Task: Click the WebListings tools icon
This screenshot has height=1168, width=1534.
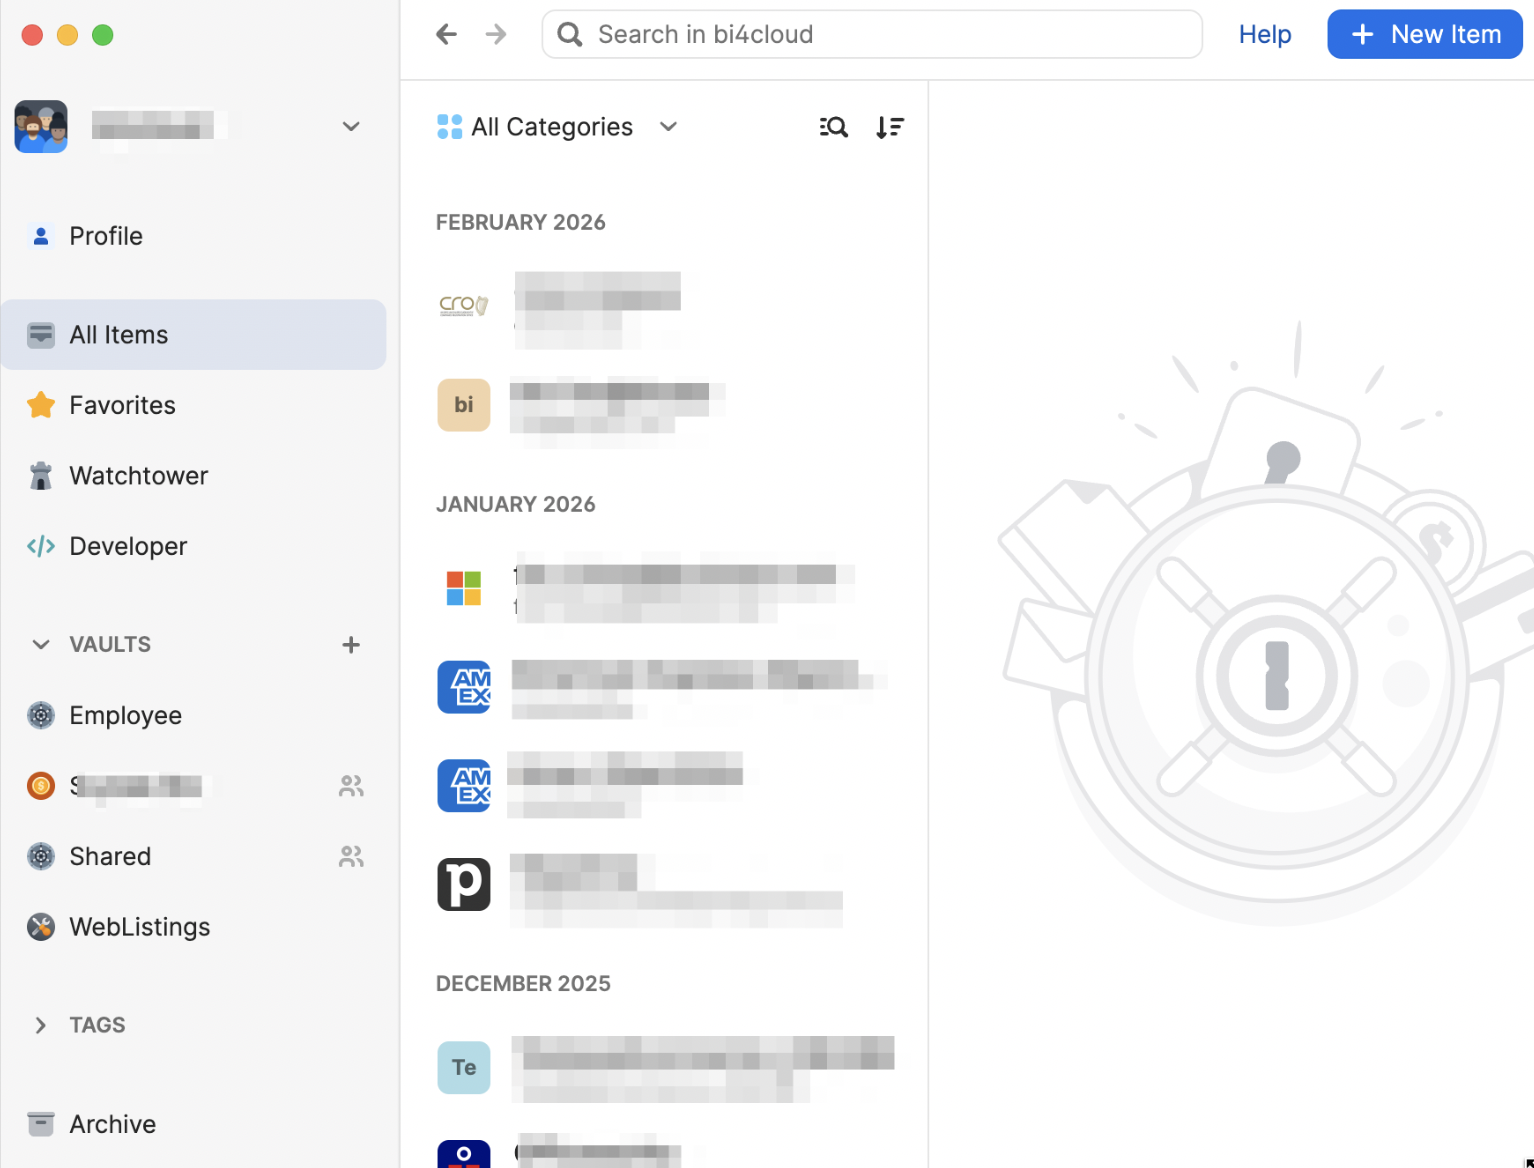Action: (41, 927)
